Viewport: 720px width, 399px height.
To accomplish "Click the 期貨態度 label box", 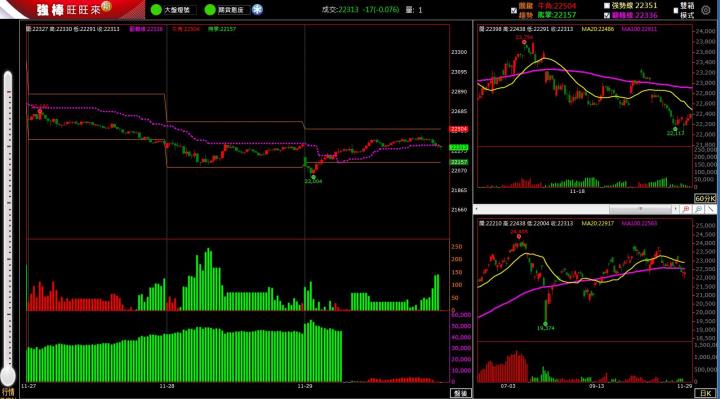I will pos(234,10).
